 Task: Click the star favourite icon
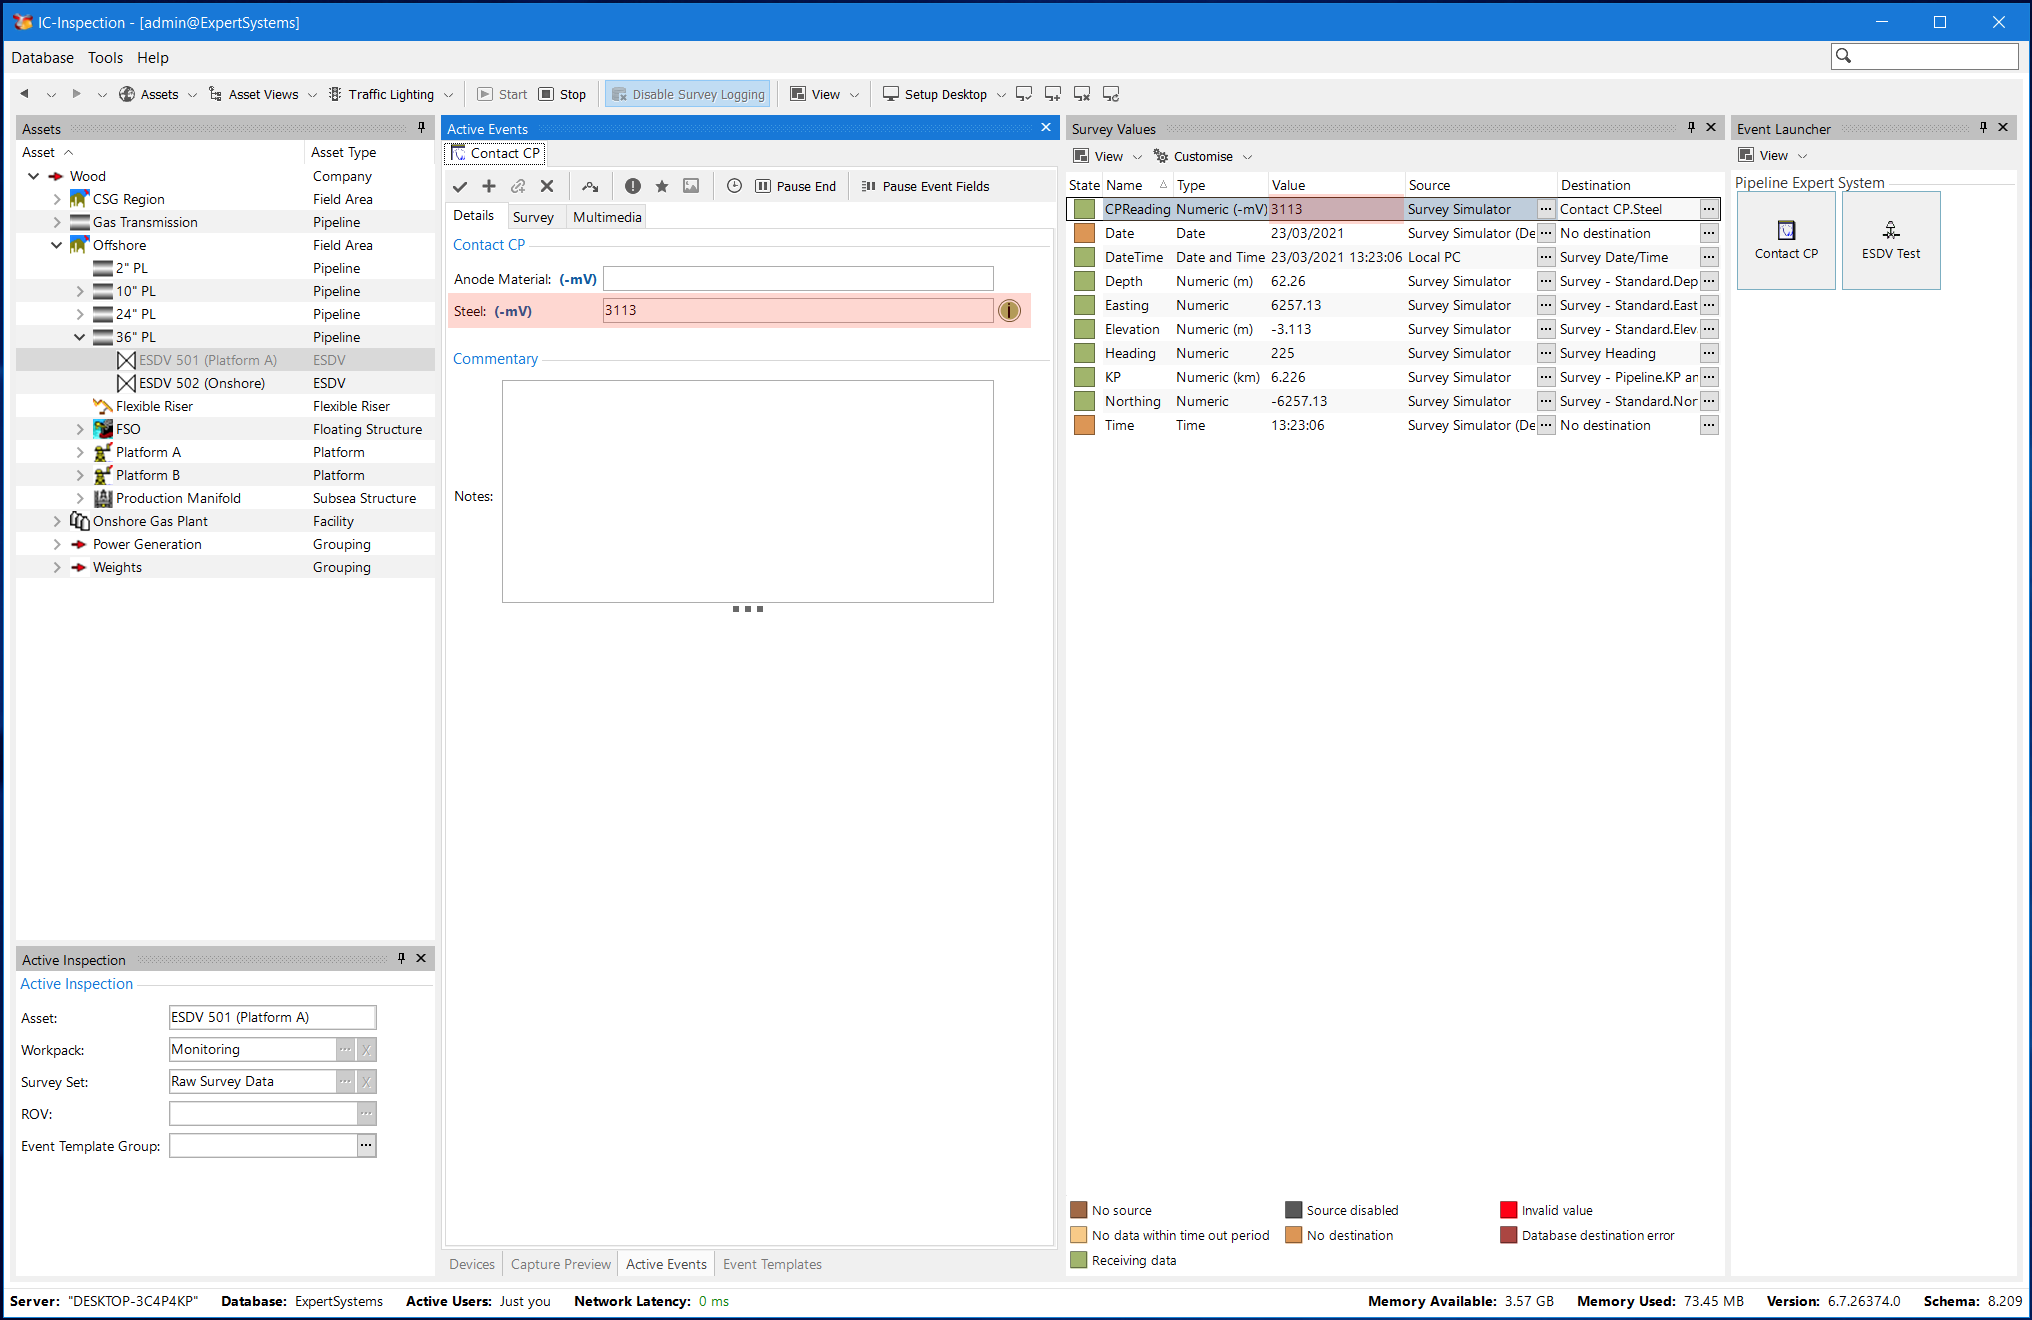662,186
